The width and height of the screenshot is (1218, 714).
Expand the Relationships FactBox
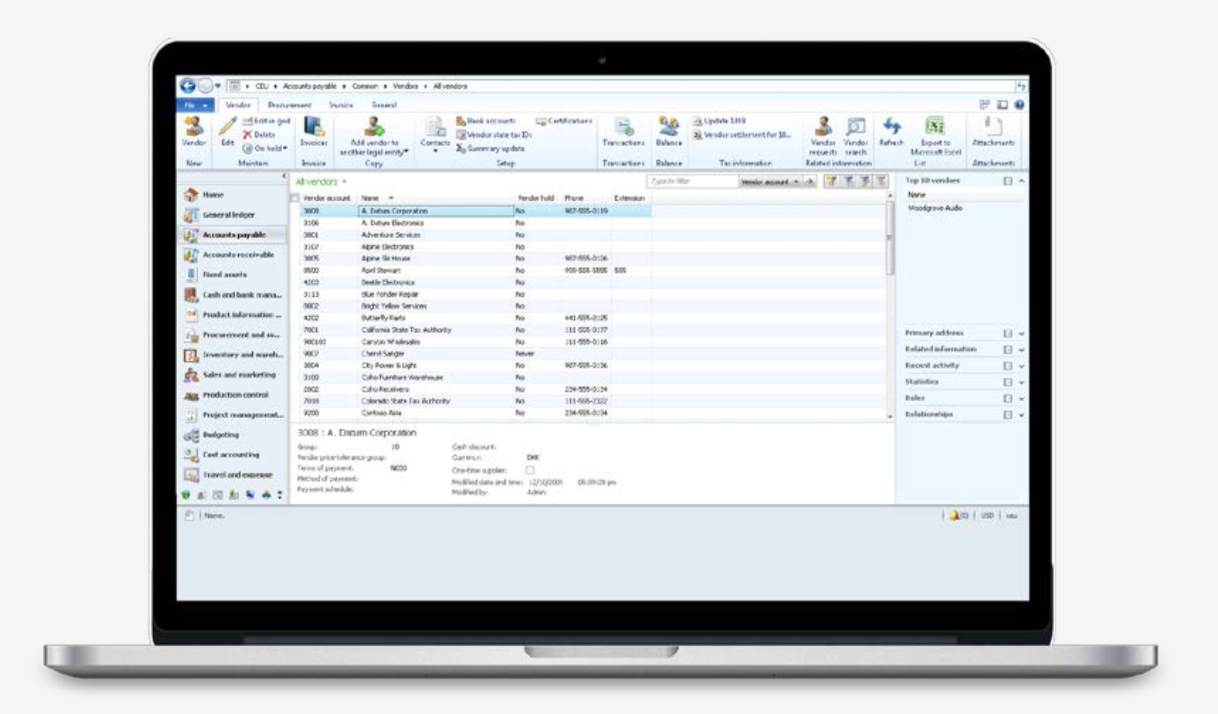pyautogui.click(x=1022, y=414)
